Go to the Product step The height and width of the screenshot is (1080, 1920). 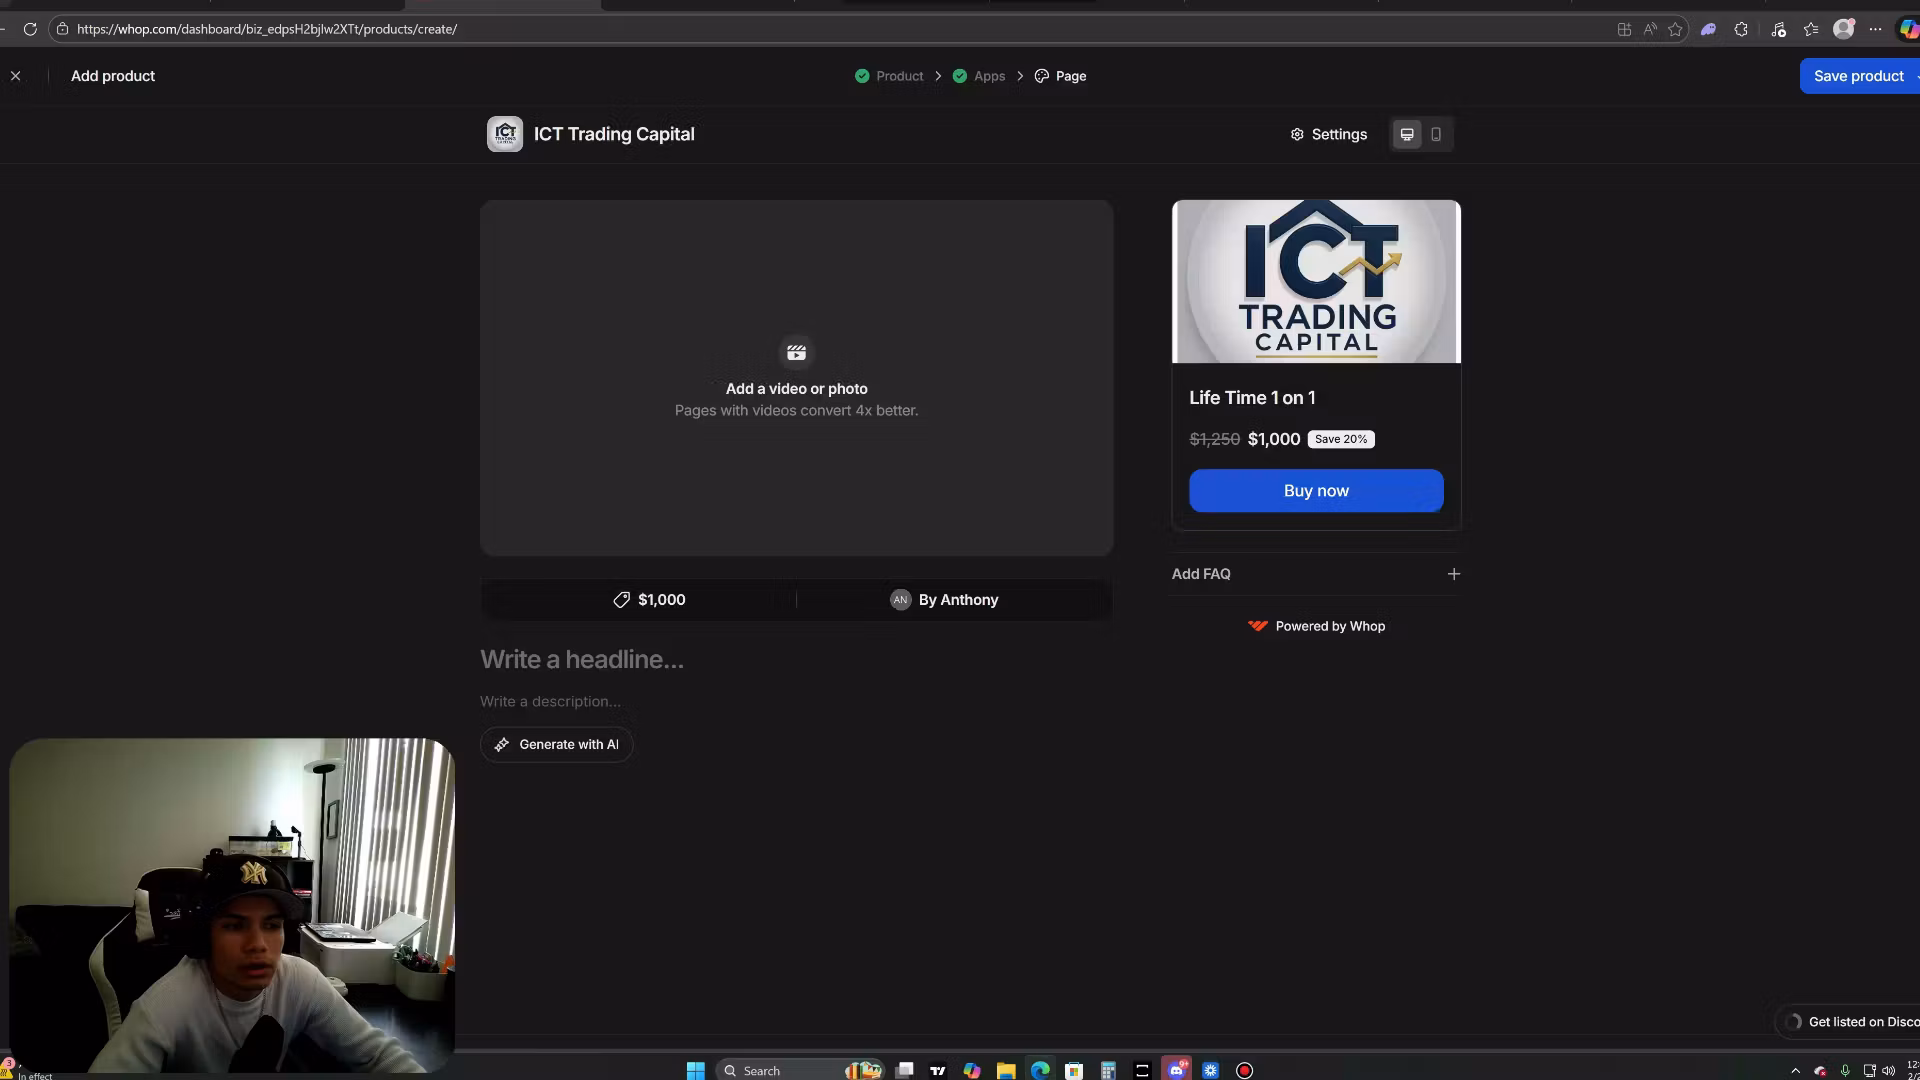coord(899,76)
